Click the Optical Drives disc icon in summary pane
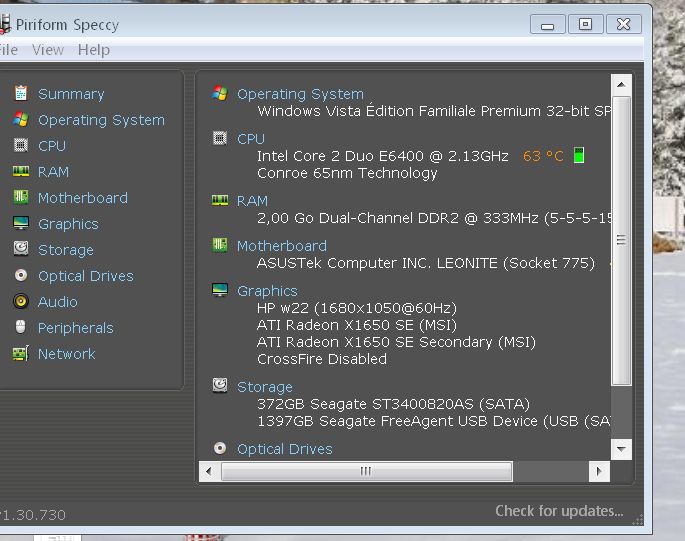The height and width of the screenshot is (541, 685). (x=220, y=448)
